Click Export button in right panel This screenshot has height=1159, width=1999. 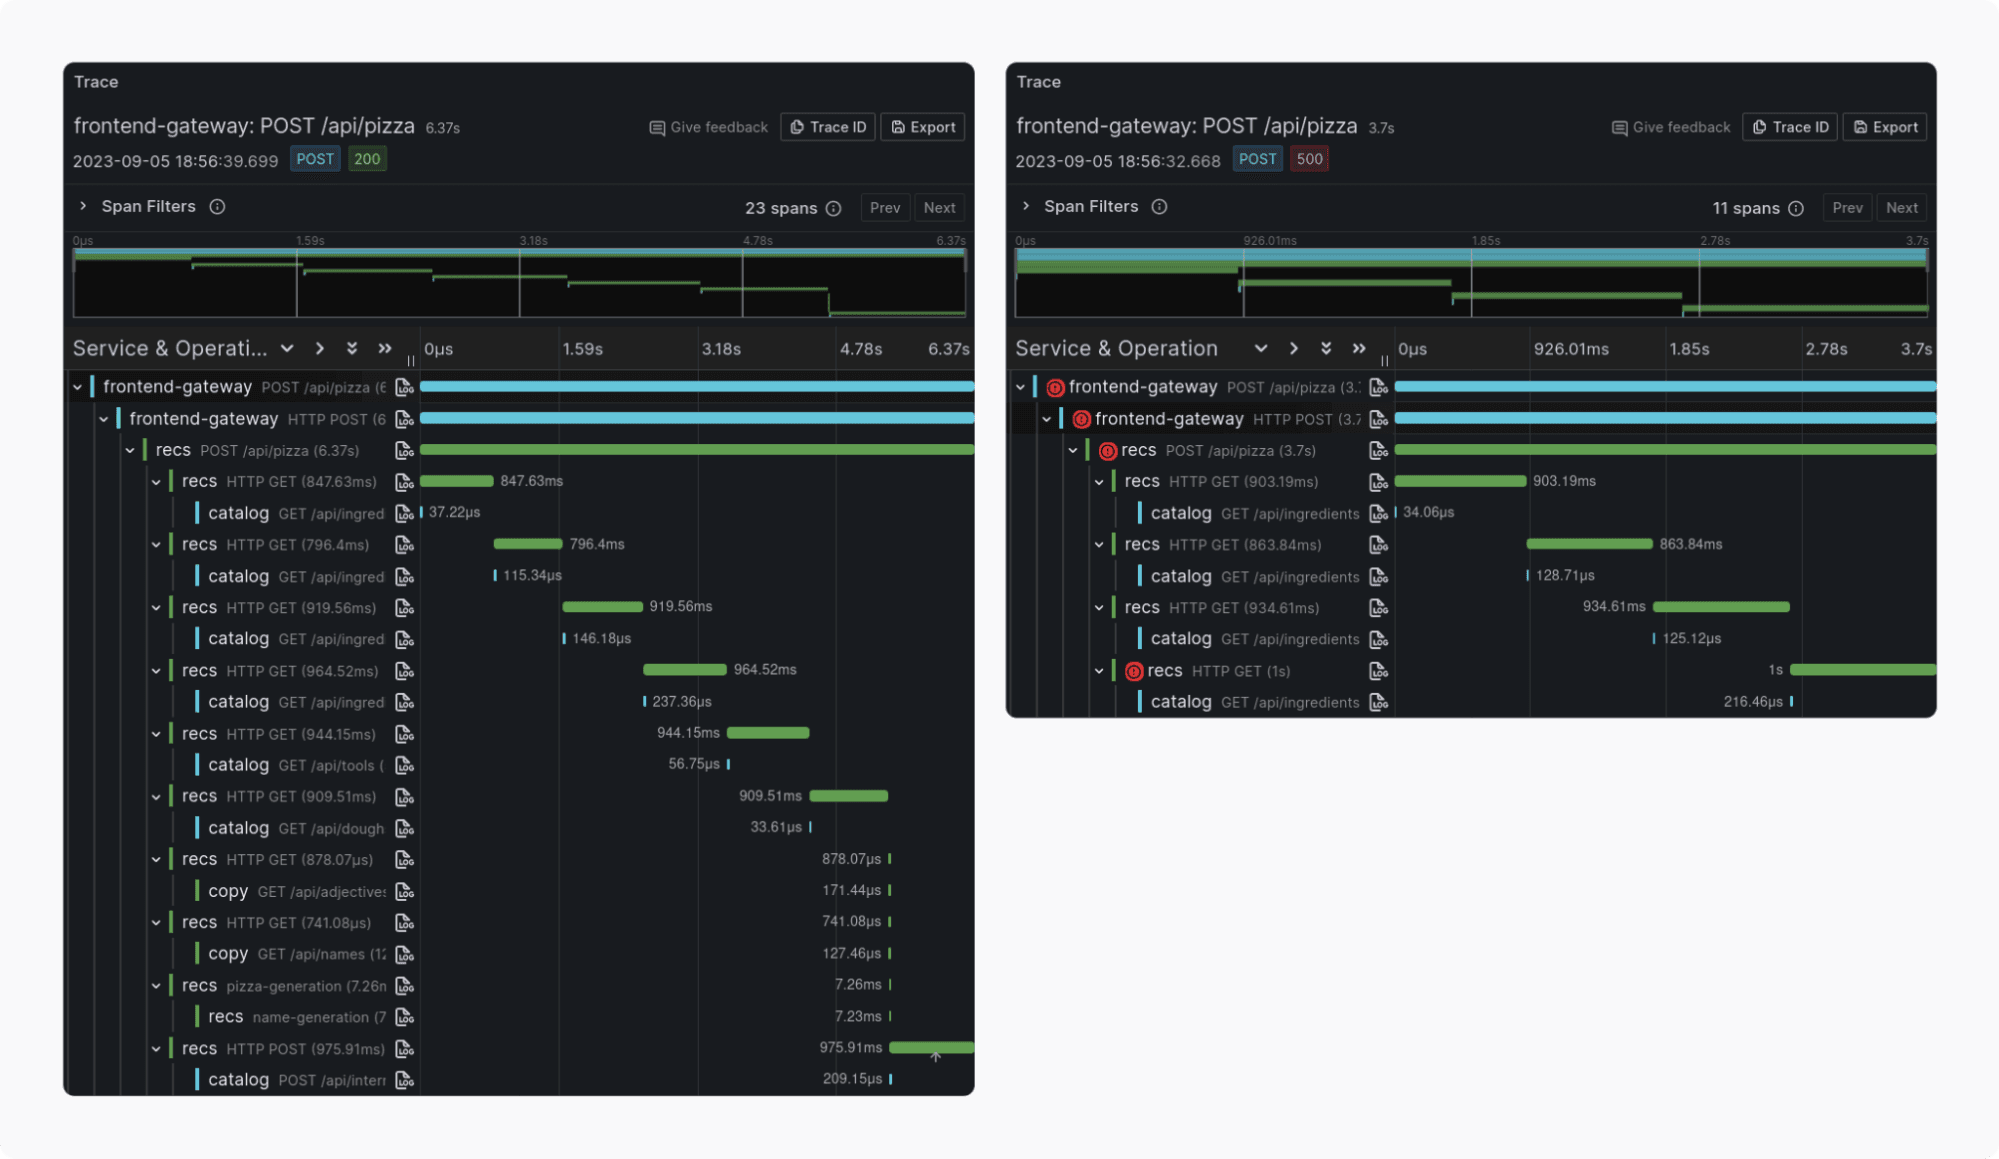click(x=1885, y=127)
